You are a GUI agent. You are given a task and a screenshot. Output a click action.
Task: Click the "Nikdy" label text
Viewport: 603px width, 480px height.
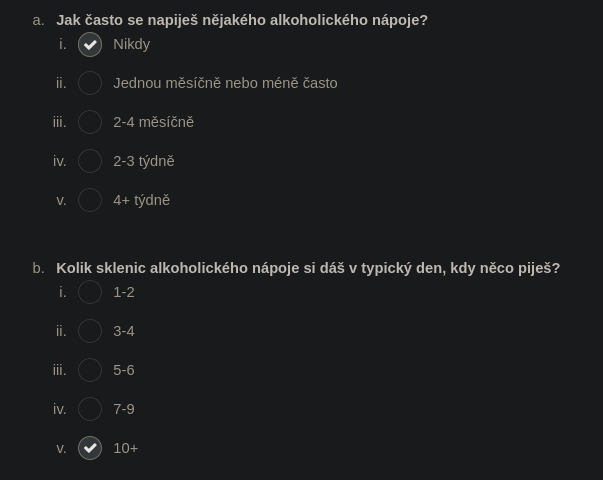coord(132,45)
